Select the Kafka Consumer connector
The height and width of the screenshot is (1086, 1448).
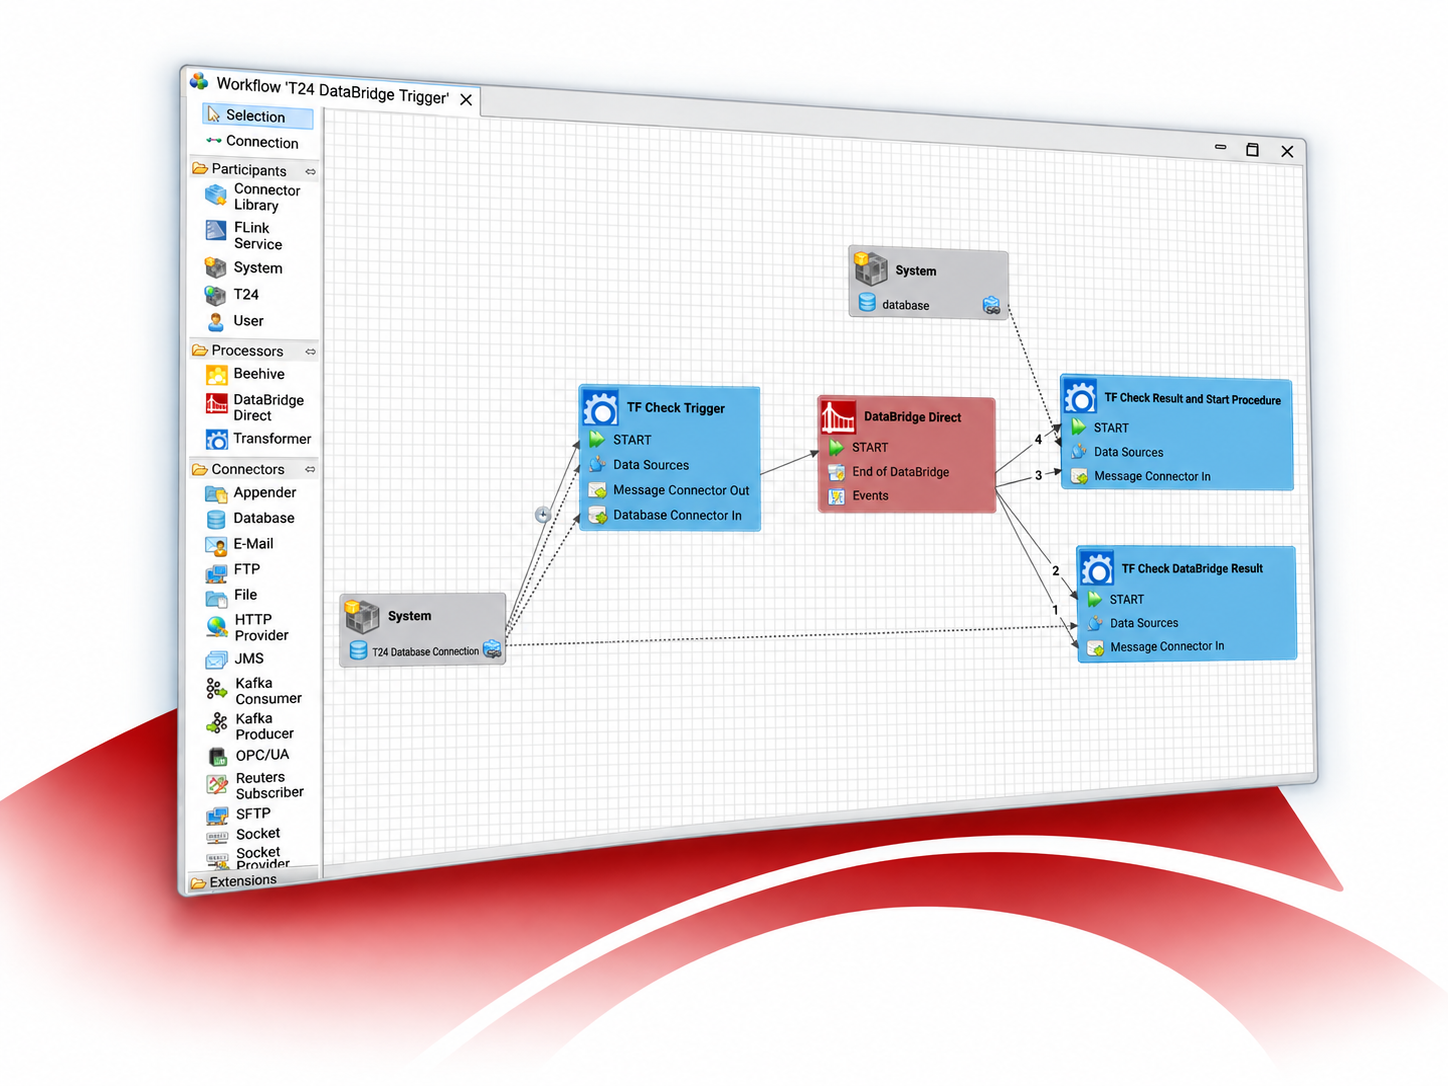pos(254,691)
